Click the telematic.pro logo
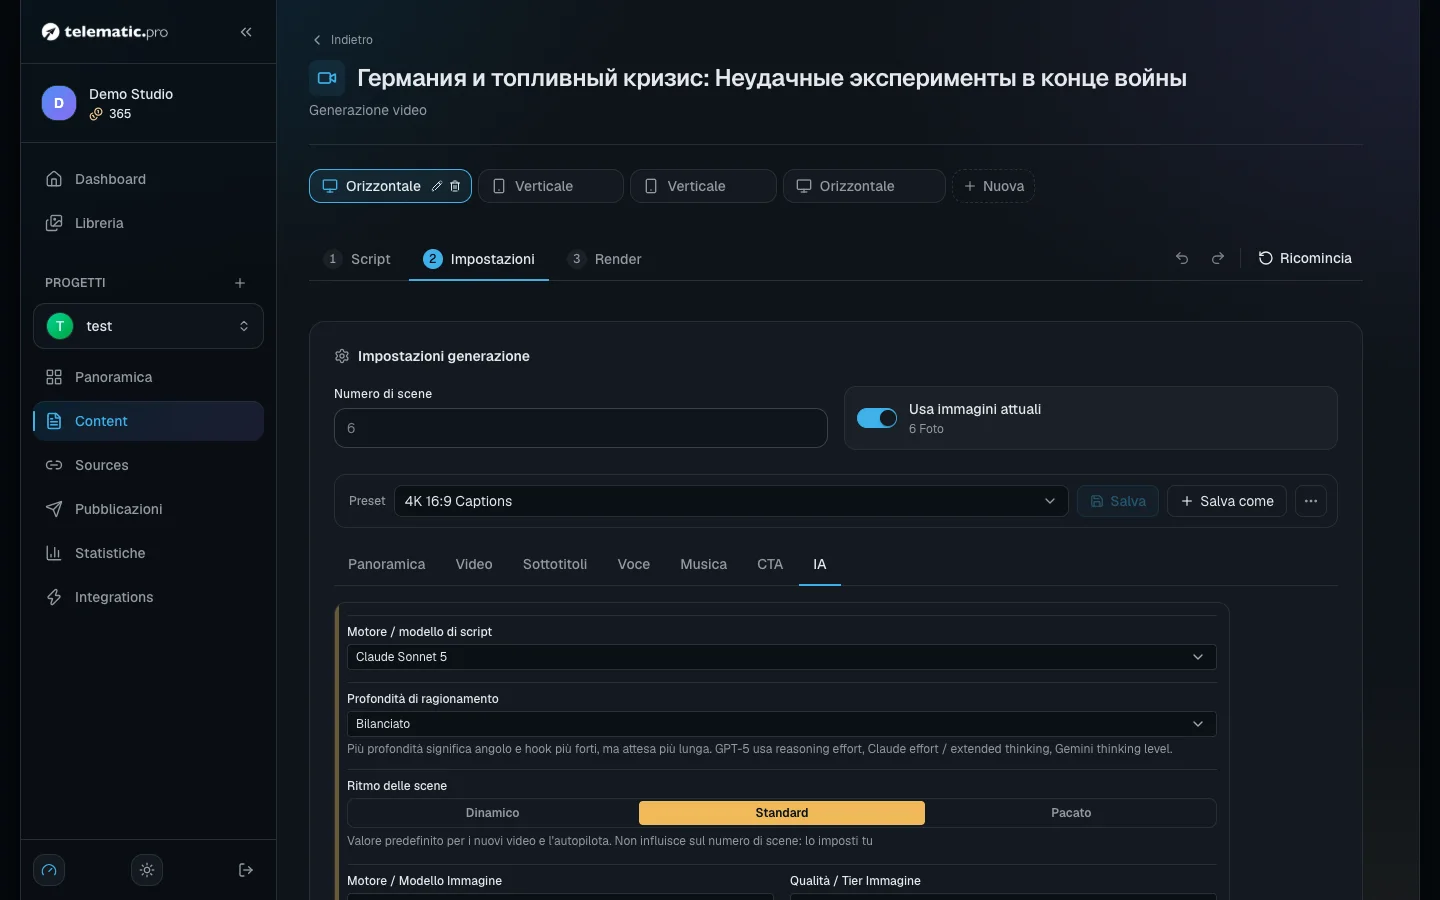 click(105, 32)
